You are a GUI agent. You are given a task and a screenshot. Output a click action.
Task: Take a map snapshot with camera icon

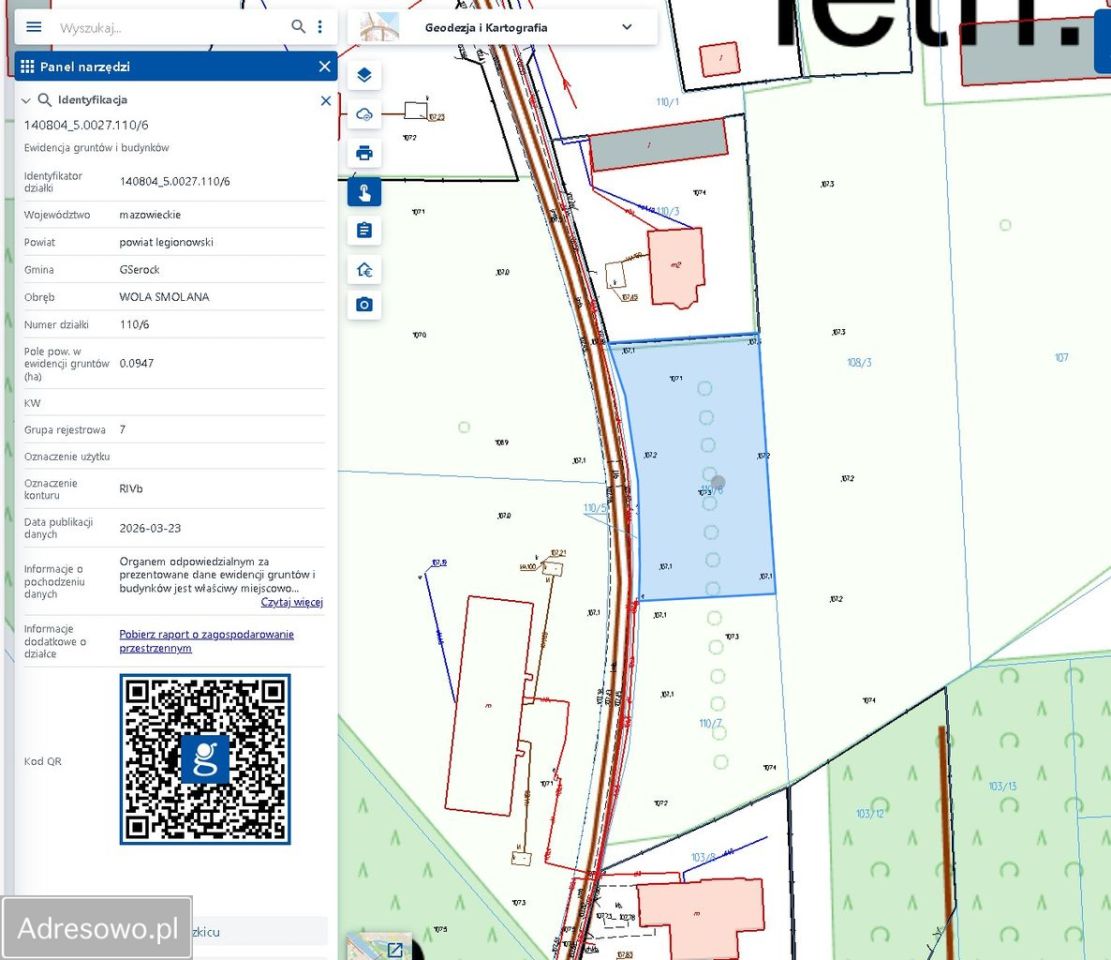pos(364,305)
